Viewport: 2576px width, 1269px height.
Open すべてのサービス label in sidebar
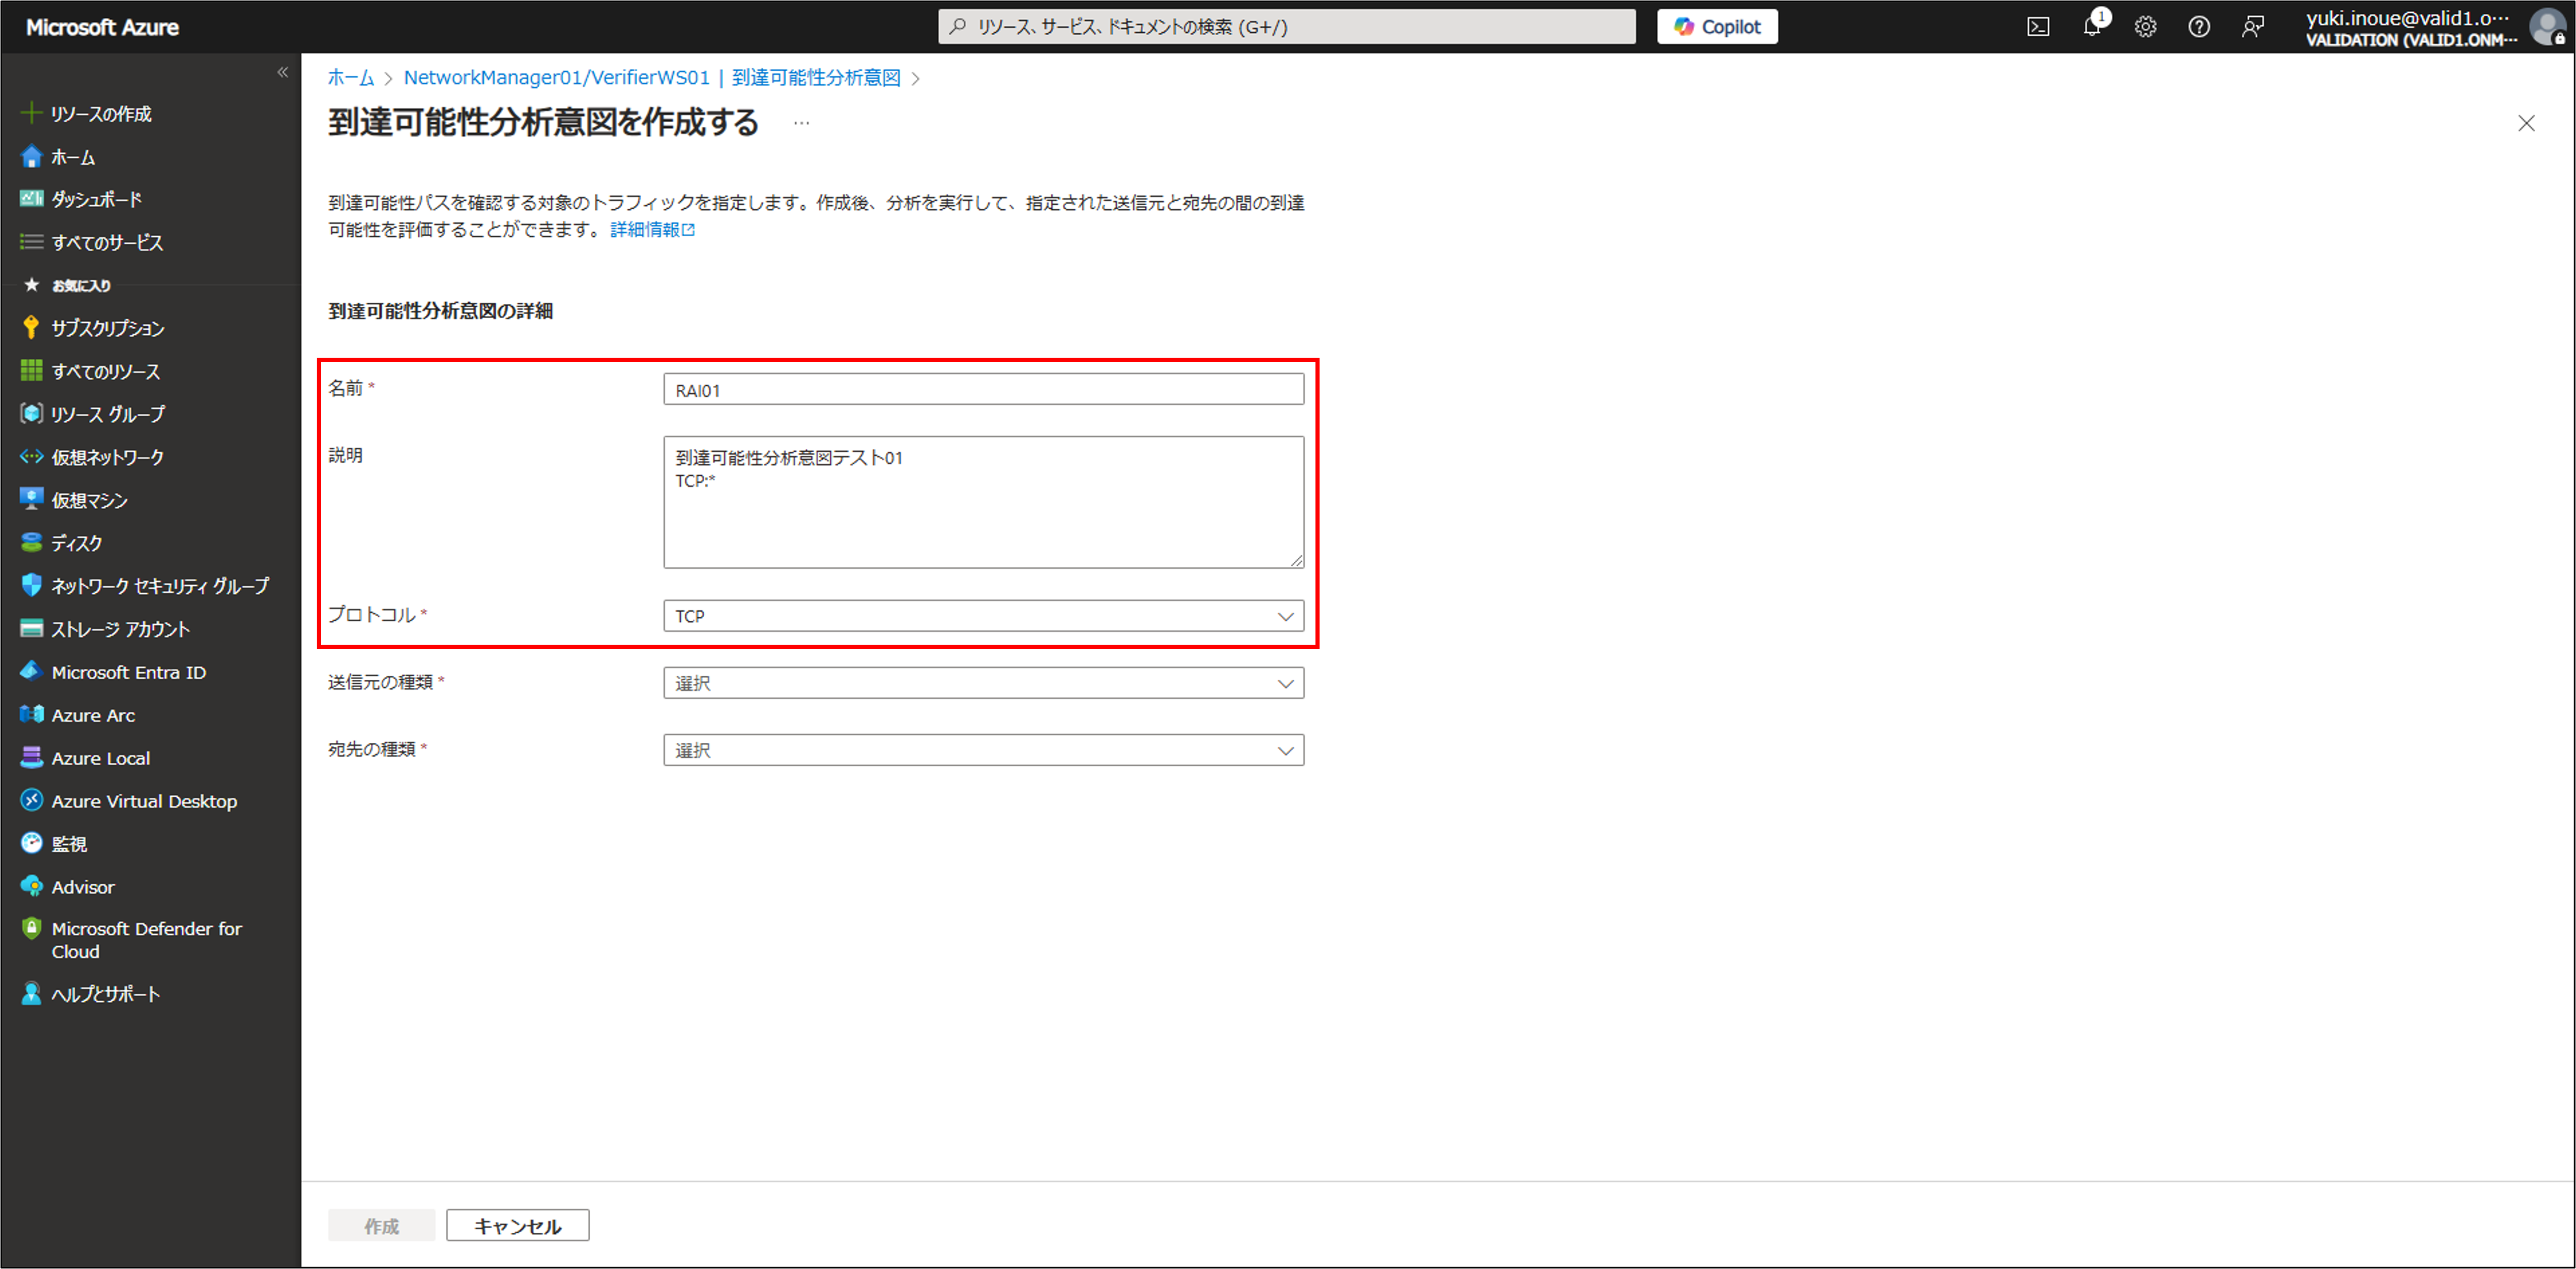click(107, 243)
